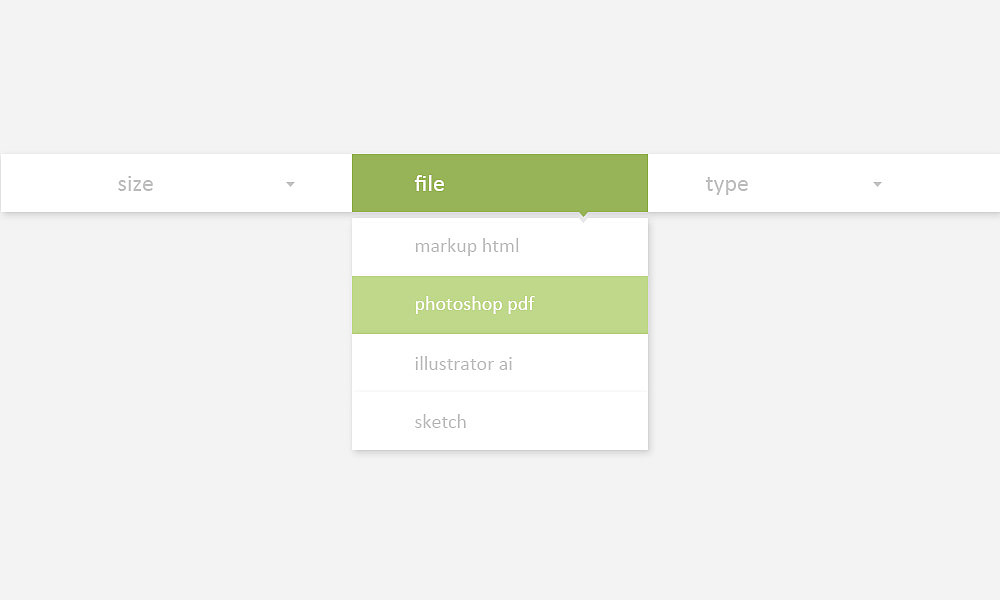This screenshot has width=1000, height=600.
Task: Click the type label text
Action: point(726,185)
